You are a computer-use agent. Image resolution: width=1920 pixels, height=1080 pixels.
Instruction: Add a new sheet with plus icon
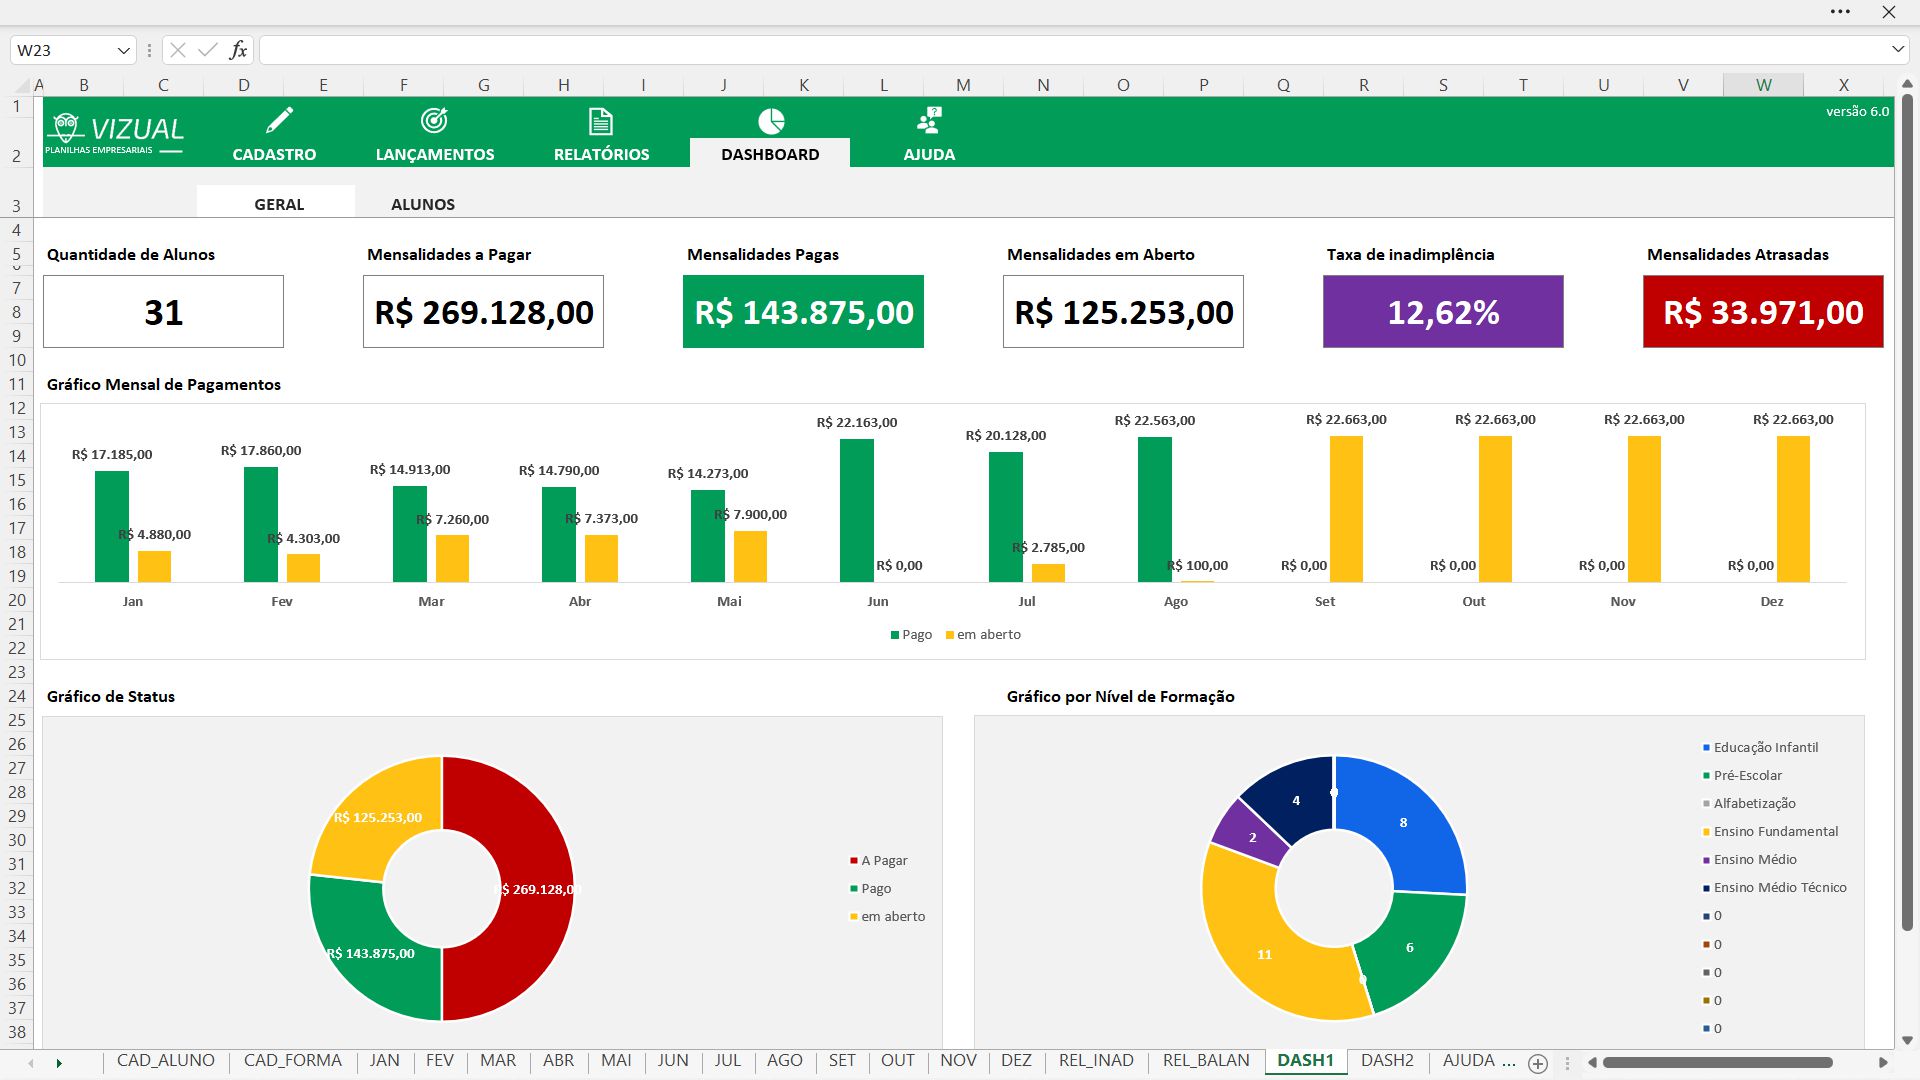pos(1538,1062)
